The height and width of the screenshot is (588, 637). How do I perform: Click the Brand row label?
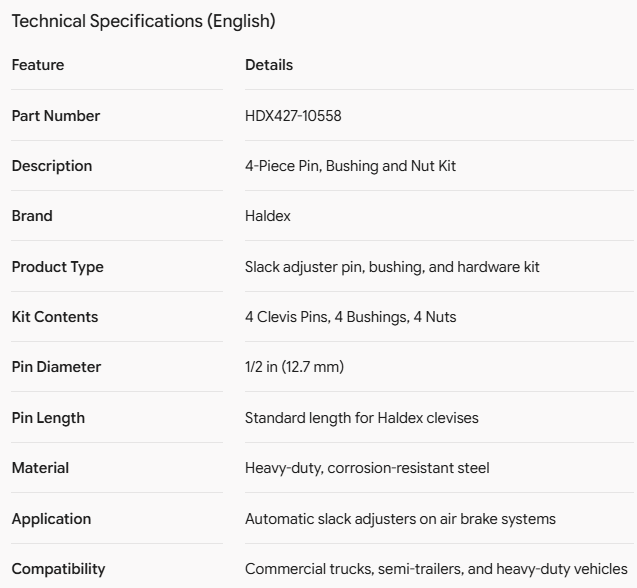pos(32,216)
